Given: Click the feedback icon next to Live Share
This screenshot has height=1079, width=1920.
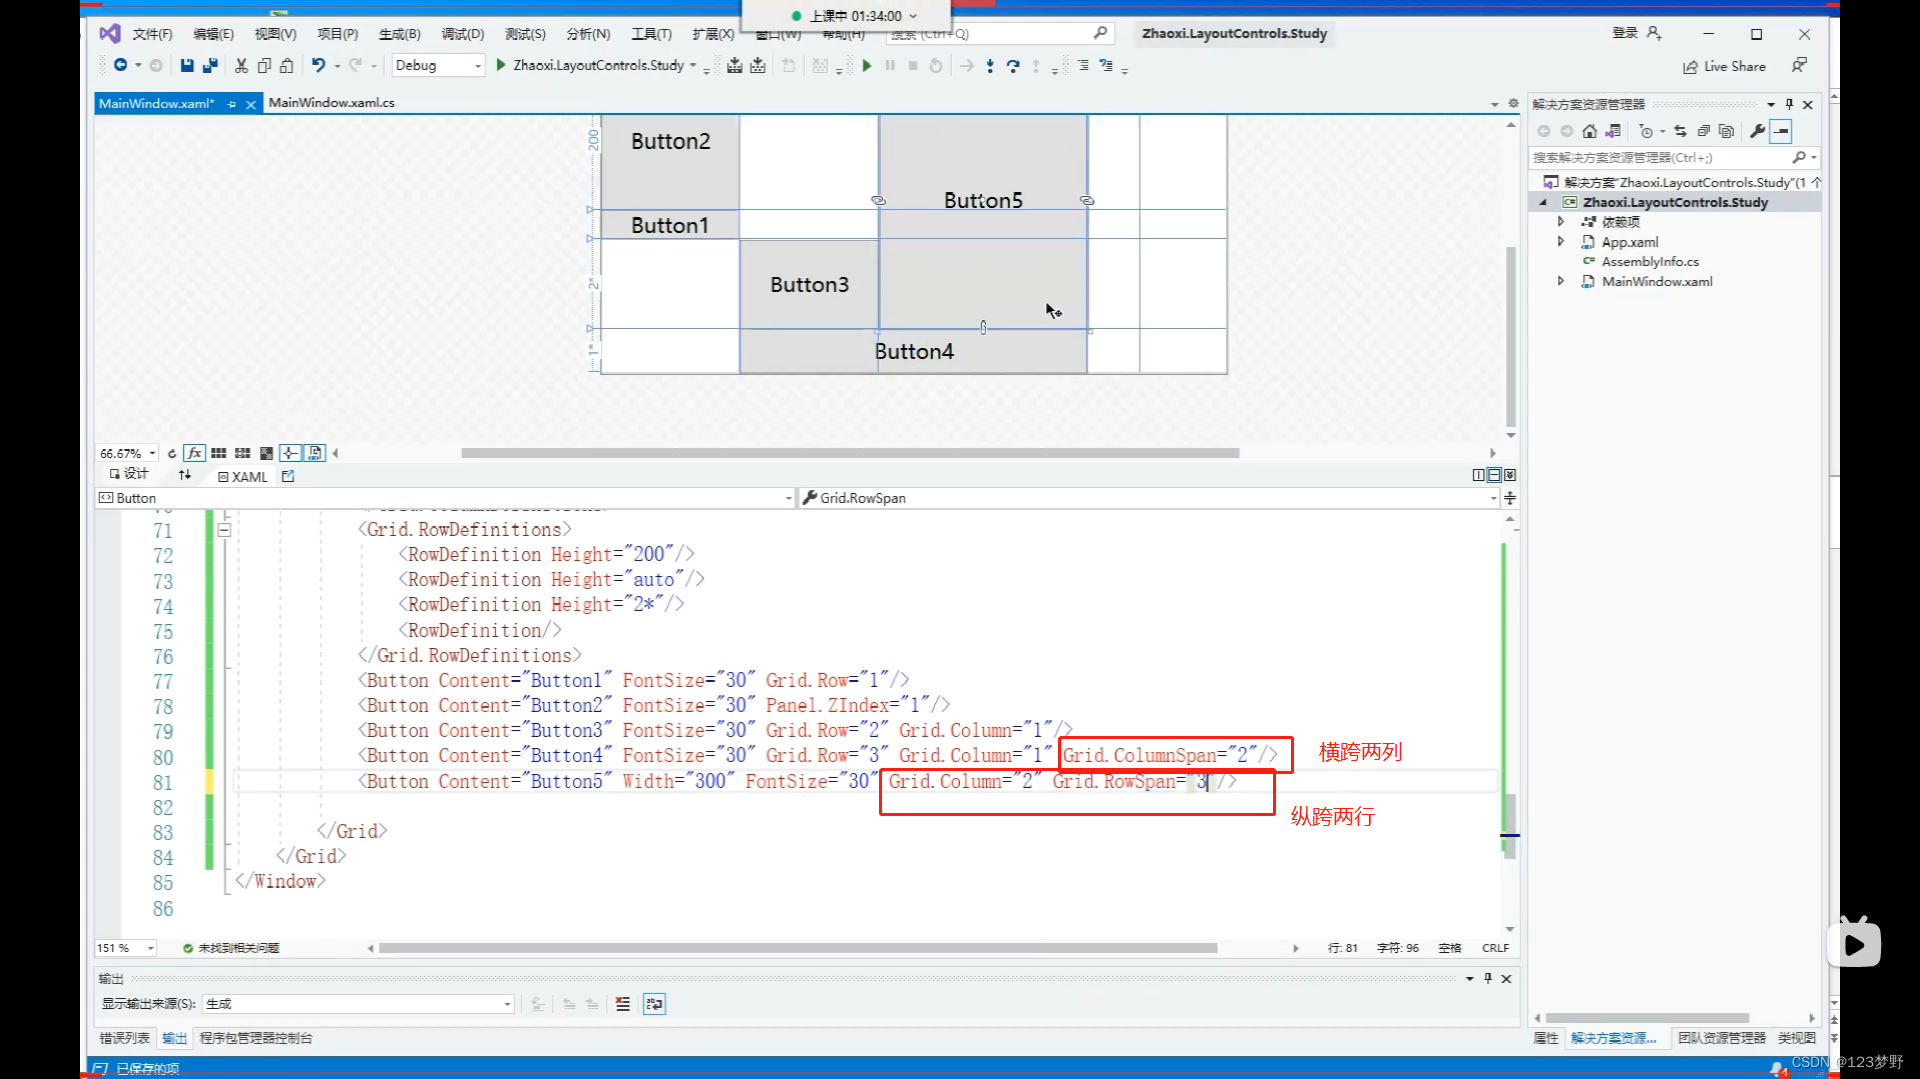Looking at the screenshot, I should point(1799,66).
